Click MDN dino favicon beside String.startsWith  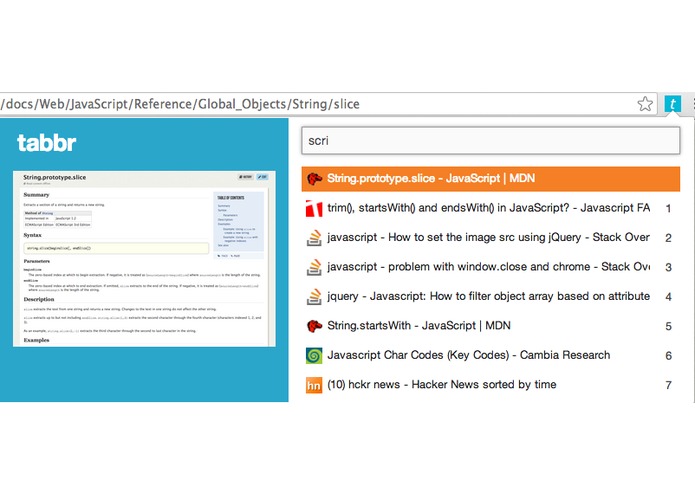point(314,326)
